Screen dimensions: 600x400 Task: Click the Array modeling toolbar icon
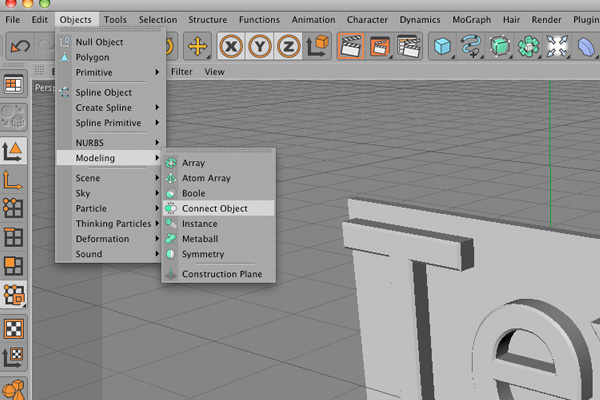click(x=528, y=46)
